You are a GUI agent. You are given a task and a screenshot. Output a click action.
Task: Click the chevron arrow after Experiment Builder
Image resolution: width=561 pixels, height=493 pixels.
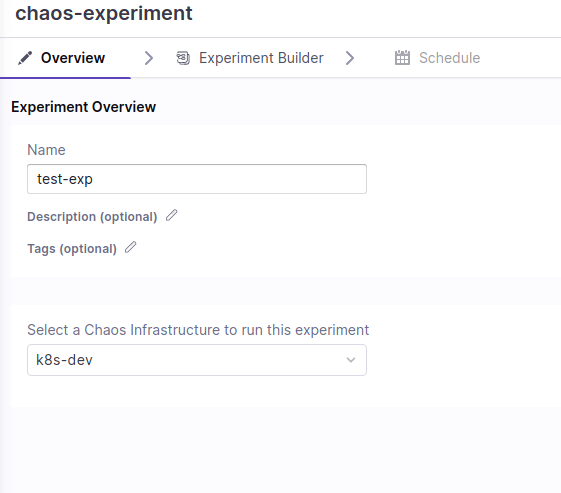click(350, 58)
